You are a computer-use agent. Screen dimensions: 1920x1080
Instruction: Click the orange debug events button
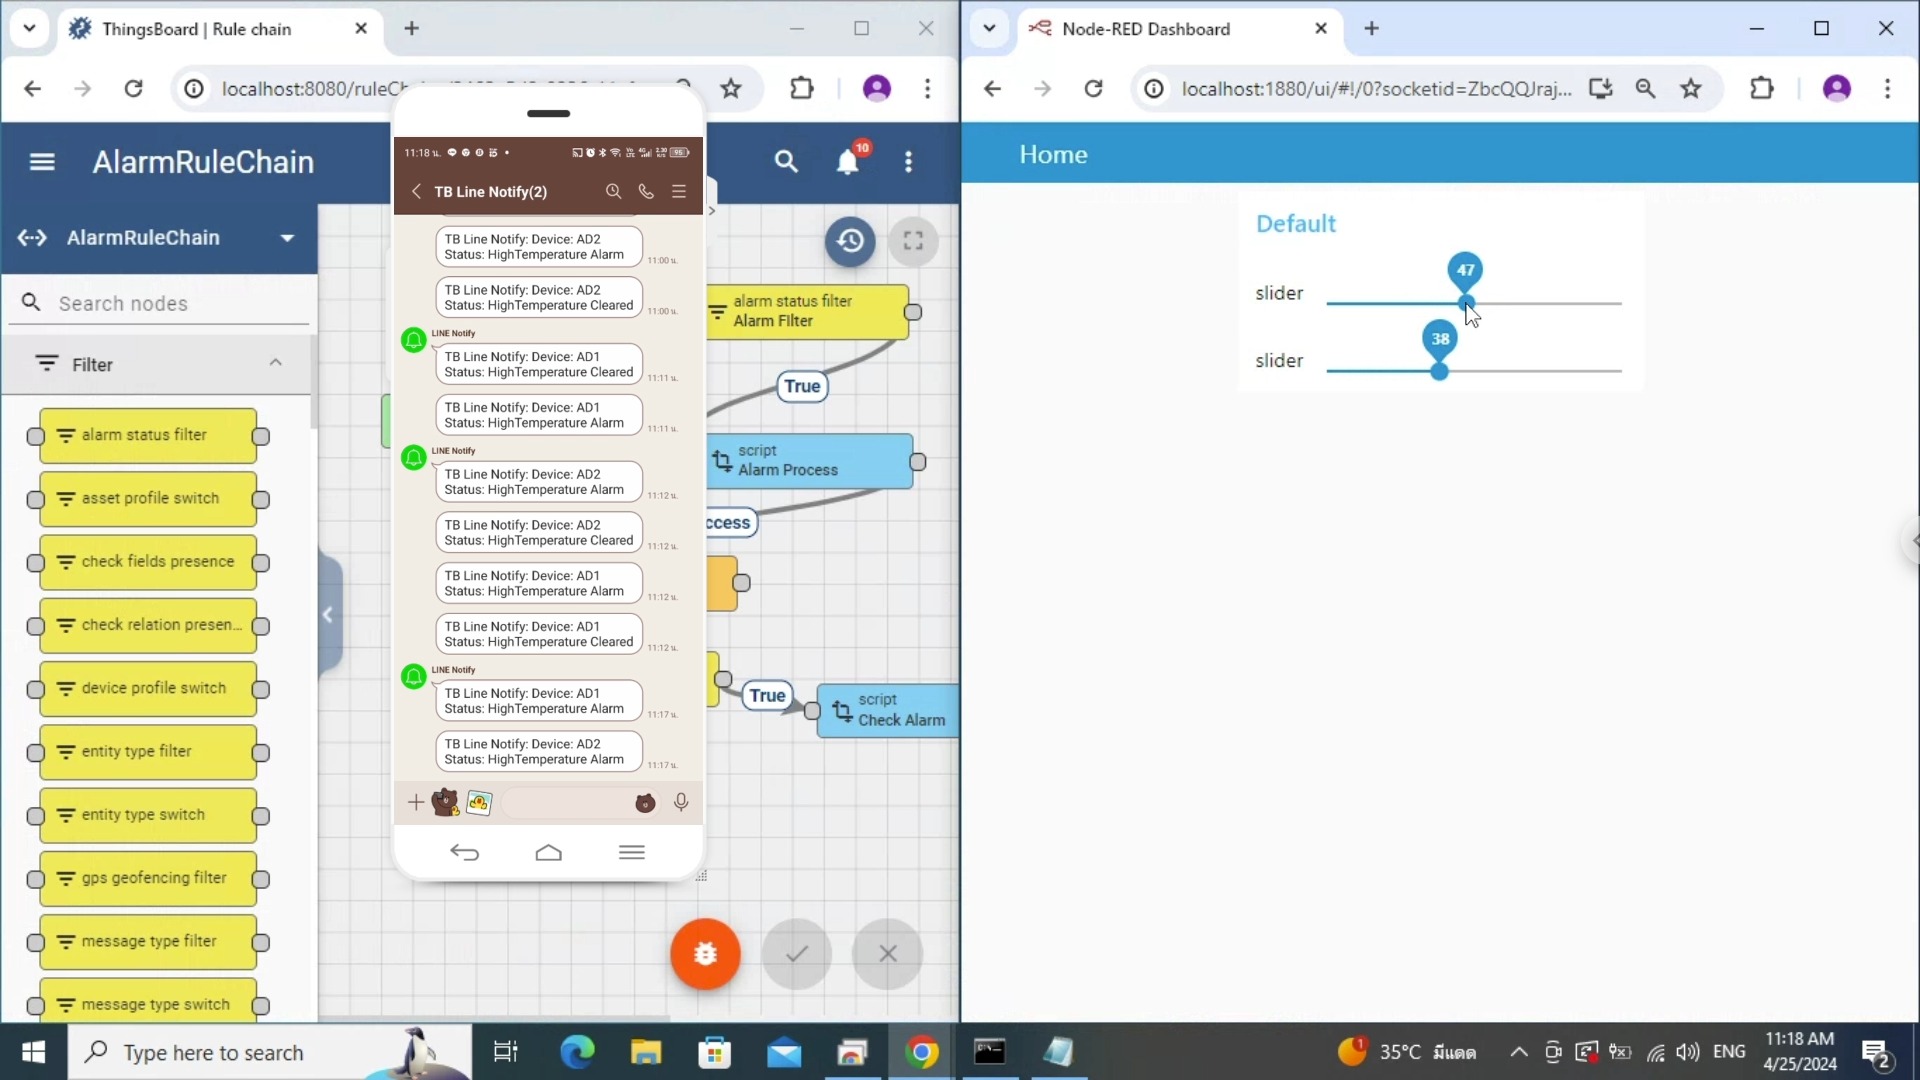(706, 954)
